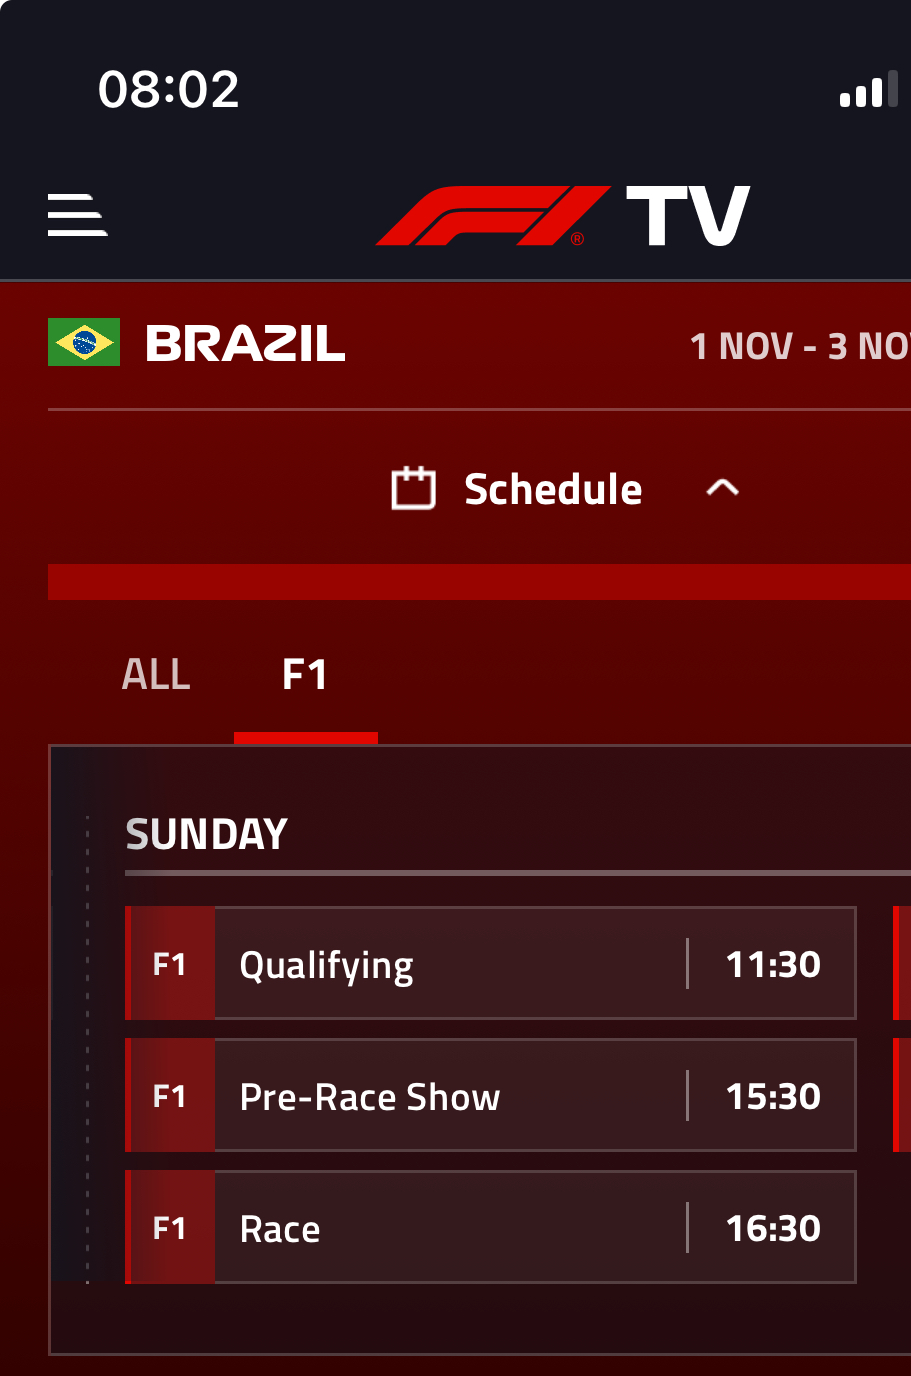The height and width of the screenshot is (1376, 911).
Task: Click the 16:30 race time
Action: (x=773, y=1228)
